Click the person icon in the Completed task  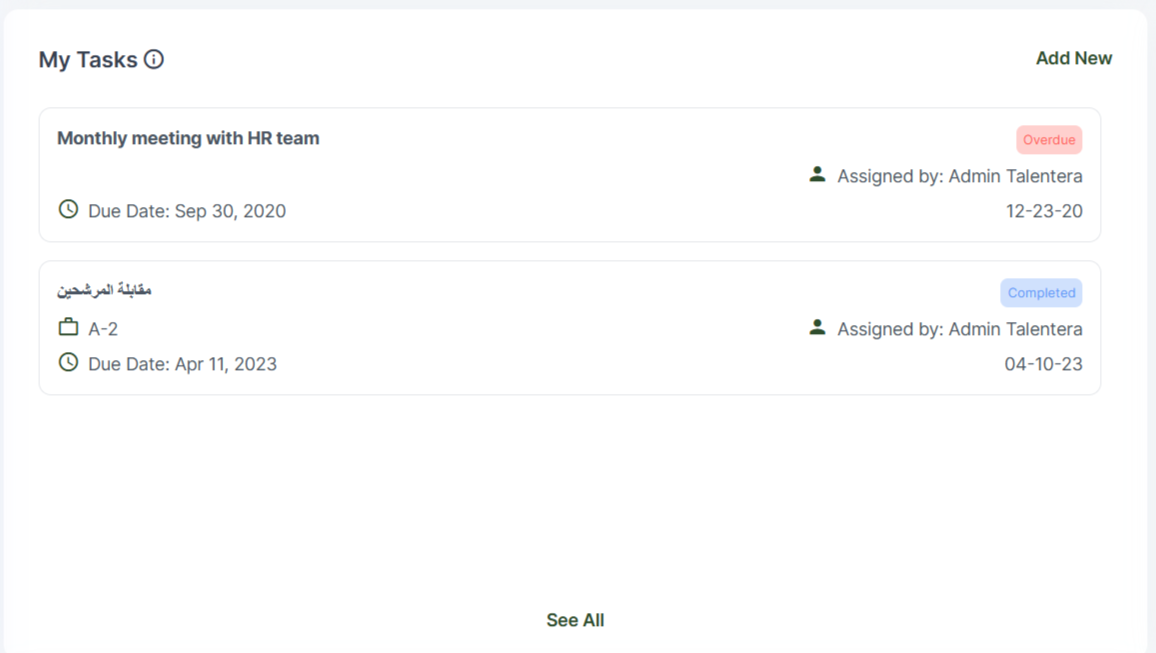pyautogui.click(x=817, y=328)
